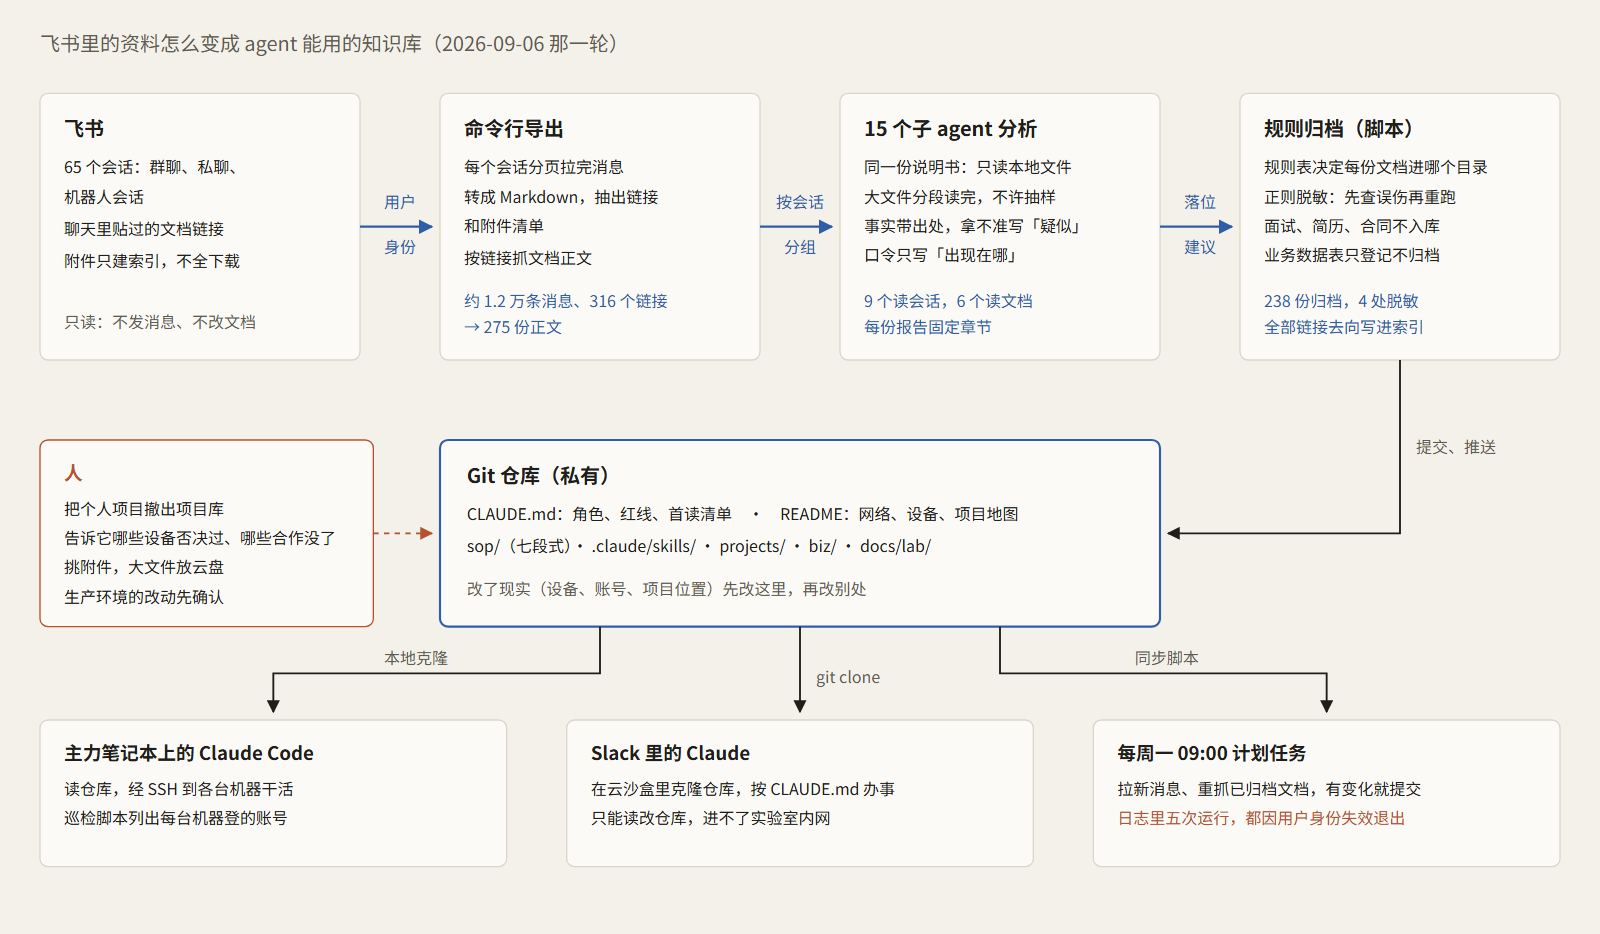Select the text "聊天里贴过的文档链接"
This screenshot has height=934, width=1600.
[x=144, y=229]
